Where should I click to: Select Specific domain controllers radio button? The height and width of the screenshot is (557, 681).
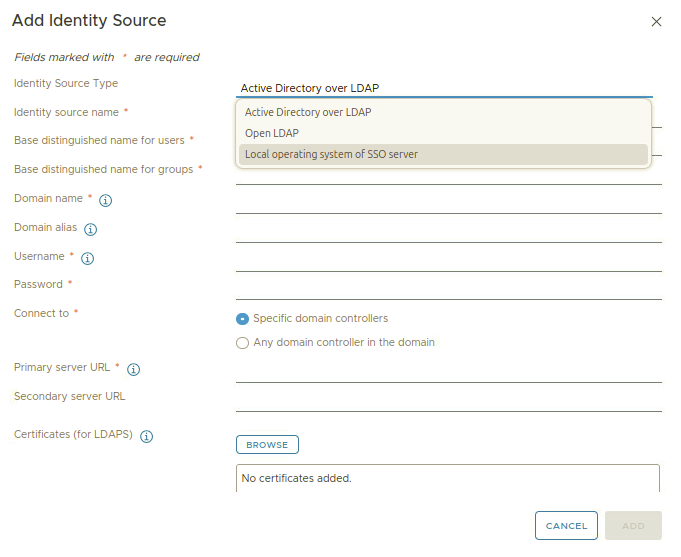pyautogui.click(x=242, y=319)
